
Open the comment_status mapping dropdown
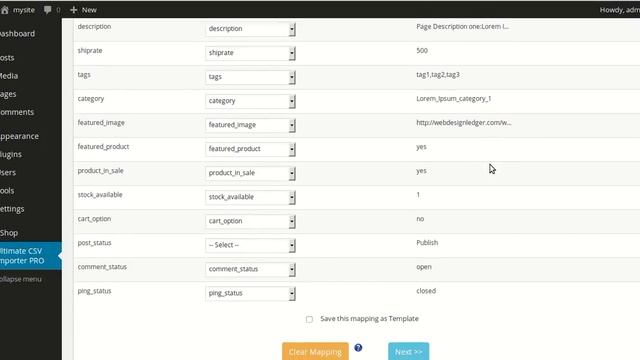coord(250,269)
